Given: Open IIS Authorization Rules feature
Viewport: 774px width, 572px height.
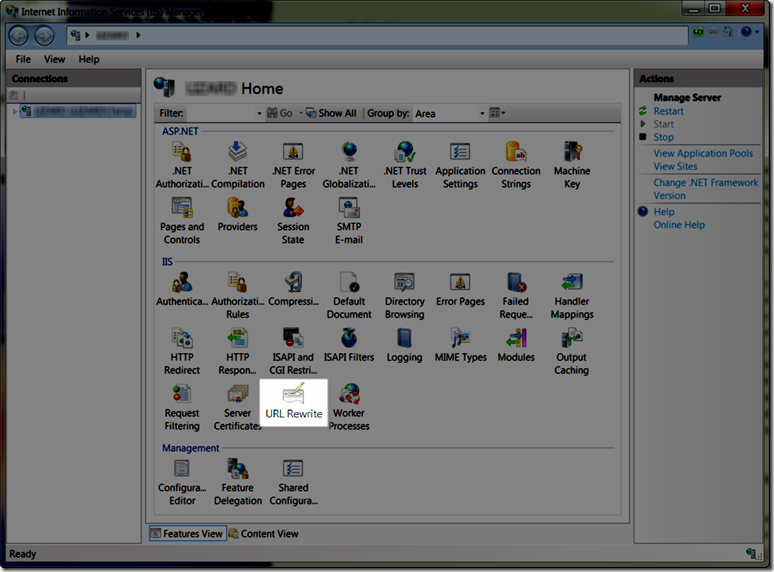Looking at the screenshot, I should (237, 295).
